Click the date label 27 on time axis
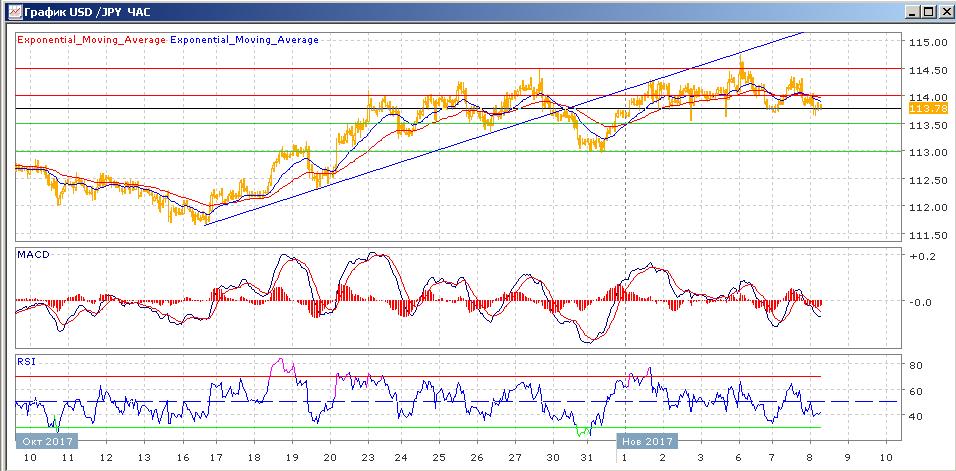The width and height of the screenshot is (956, 471). tap(516, 457)
